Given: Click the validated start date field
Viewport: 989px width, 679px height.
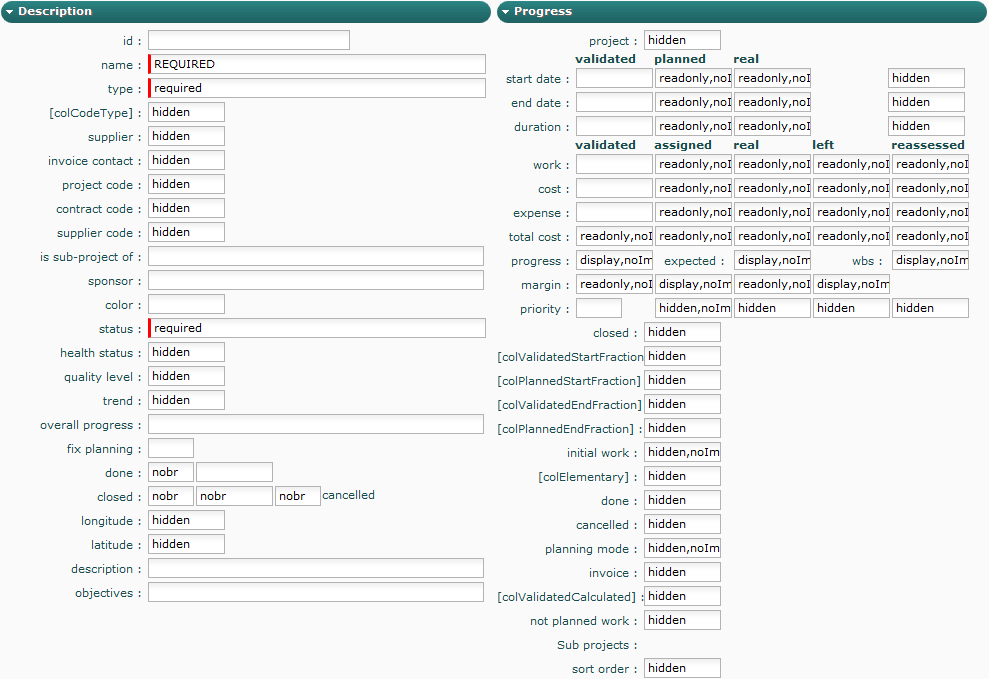Looking at the screenshot, I should 614,78.
